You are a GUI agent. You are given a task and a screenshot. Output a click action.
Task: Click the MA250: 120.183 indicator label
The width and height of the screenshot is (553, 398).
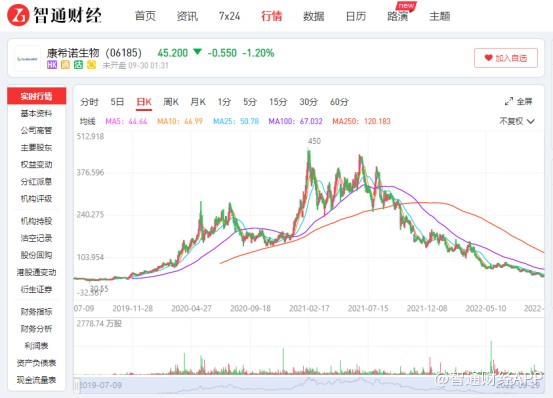(361, 121)
